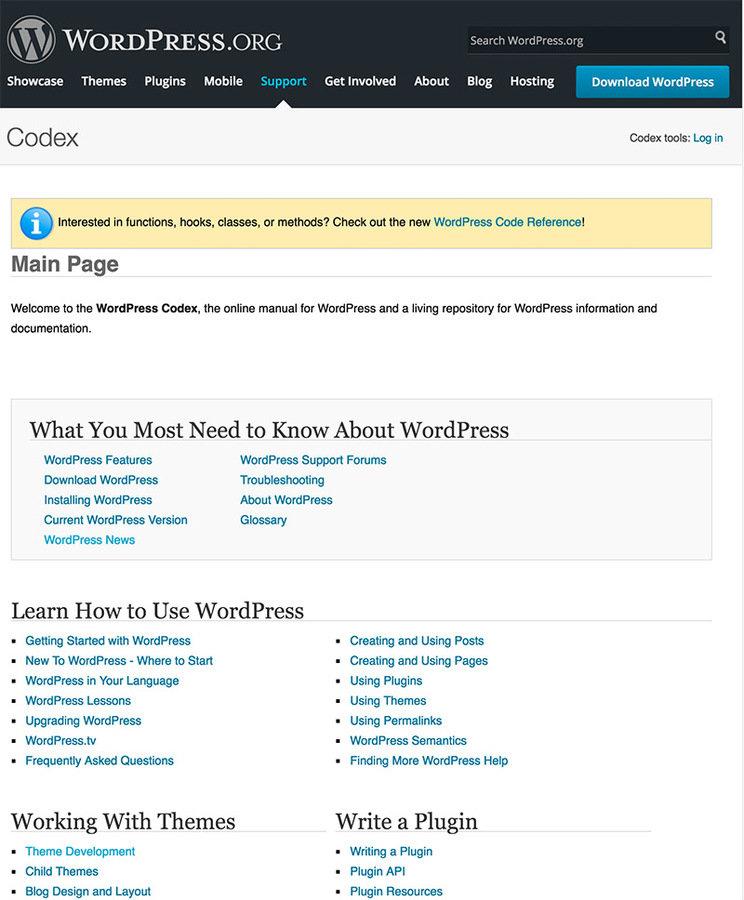Screen dimensions: 744x900
Task: Open the Using Permalinks link
Action: (396, 721)
